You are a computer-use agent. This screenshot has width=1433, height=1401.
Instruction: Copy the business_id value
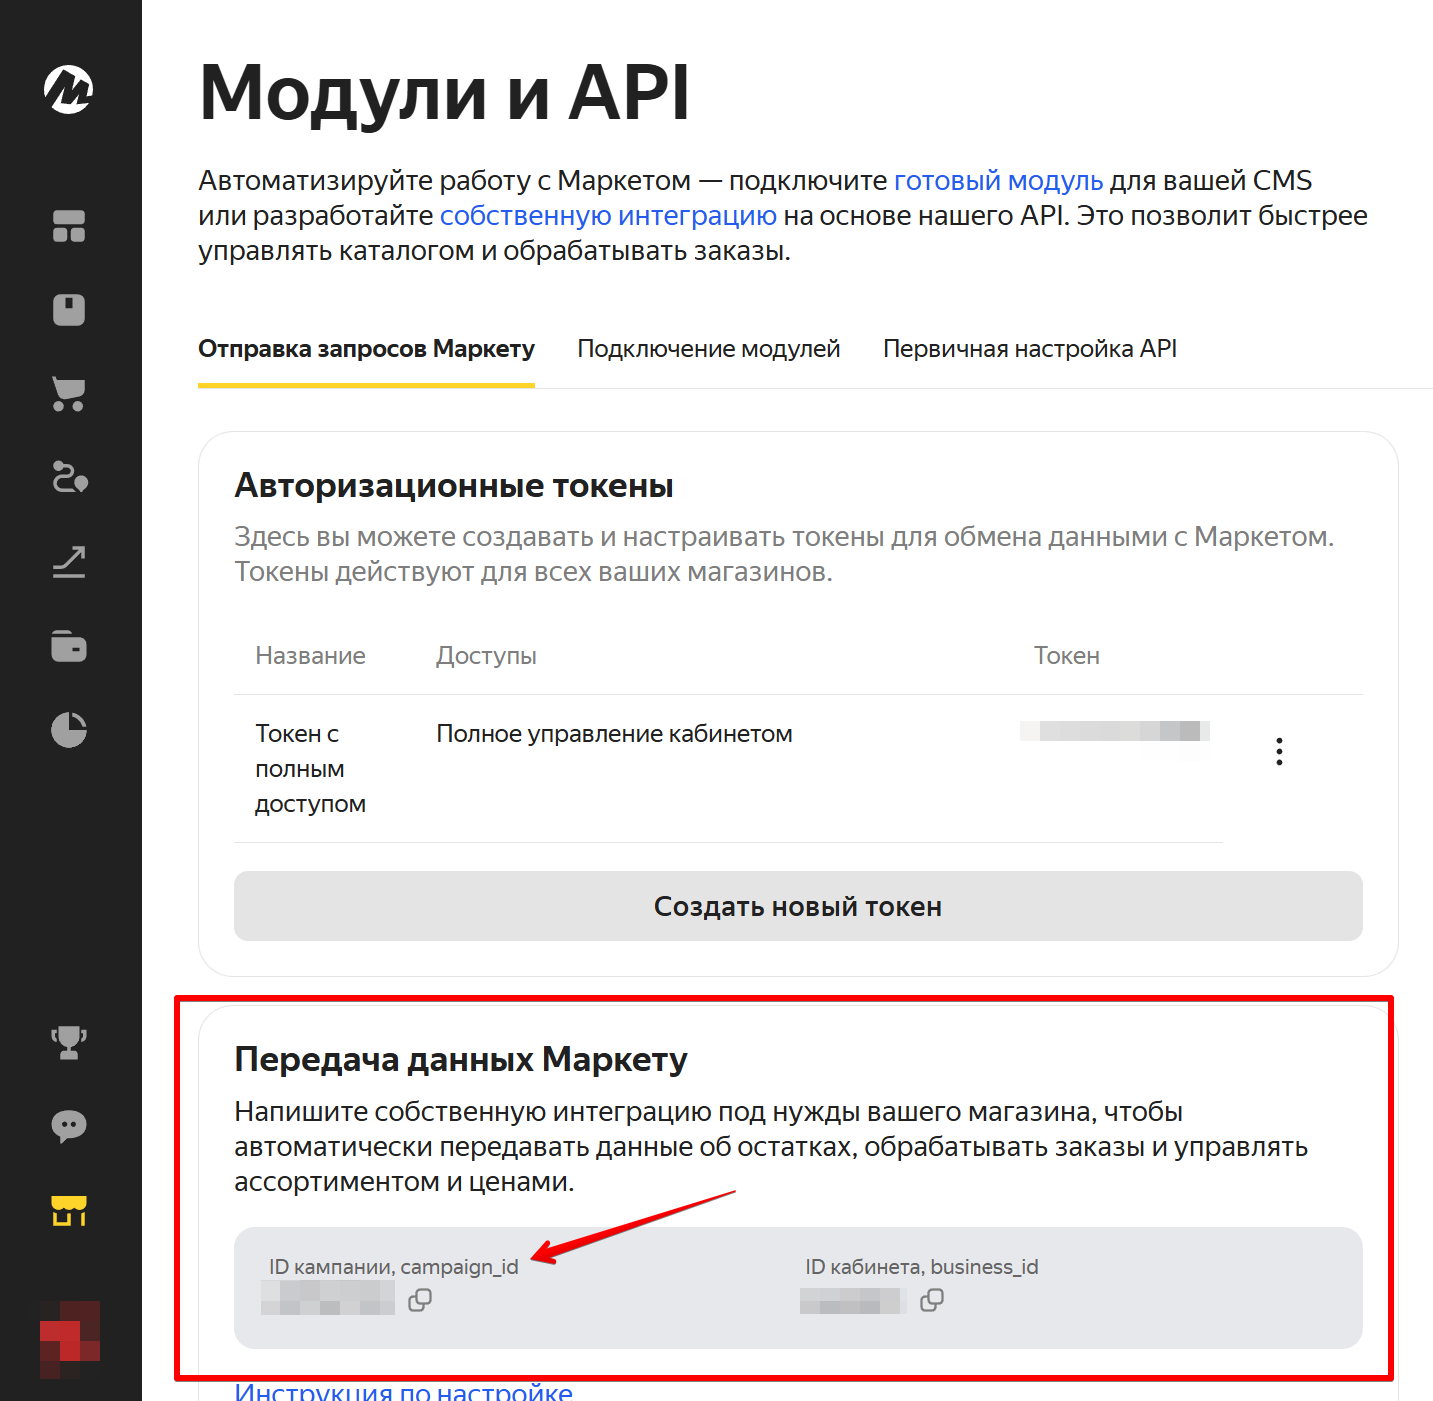tap(932, 1300)
